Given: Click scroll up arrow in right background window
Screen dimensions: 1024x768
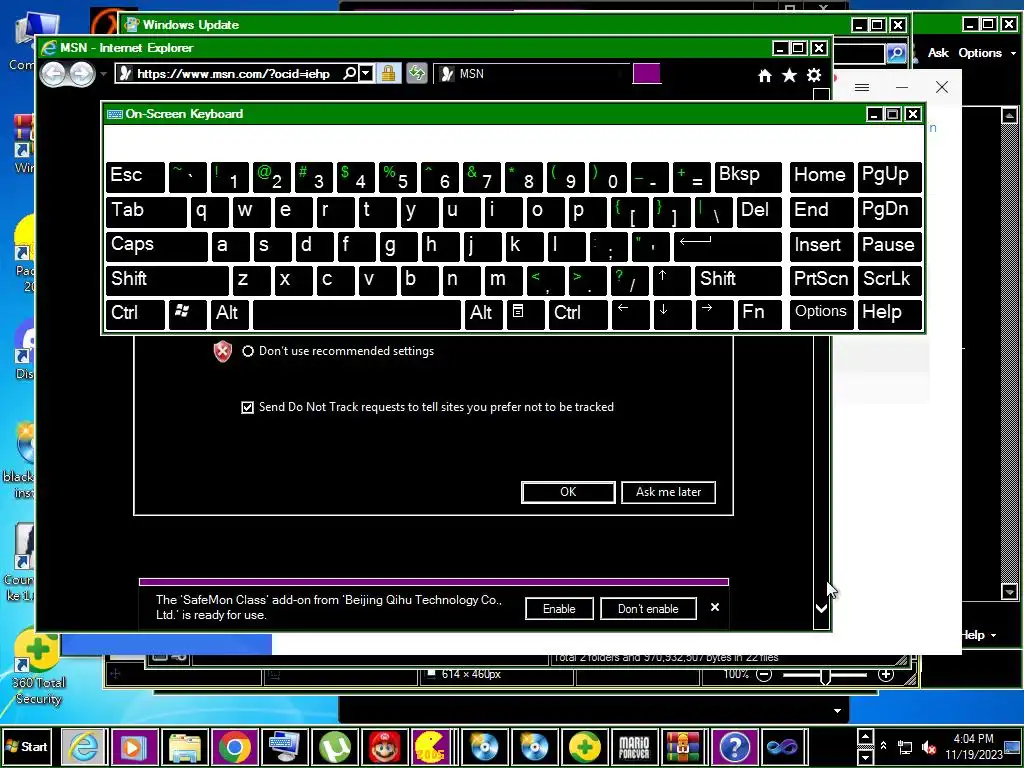Looking at the screenshot, I should click(x=1009, y=116).
